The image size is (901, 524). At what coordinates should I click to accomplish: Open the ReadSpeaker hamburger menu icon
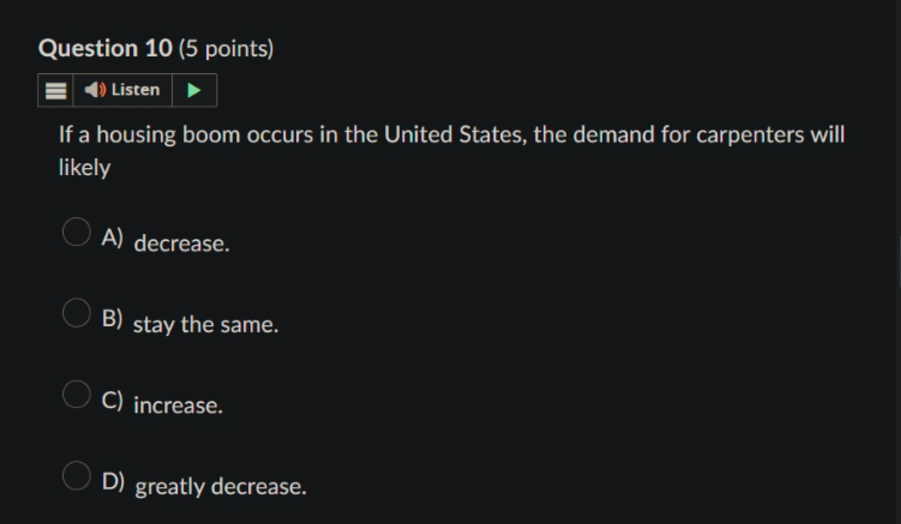[56, 90]
